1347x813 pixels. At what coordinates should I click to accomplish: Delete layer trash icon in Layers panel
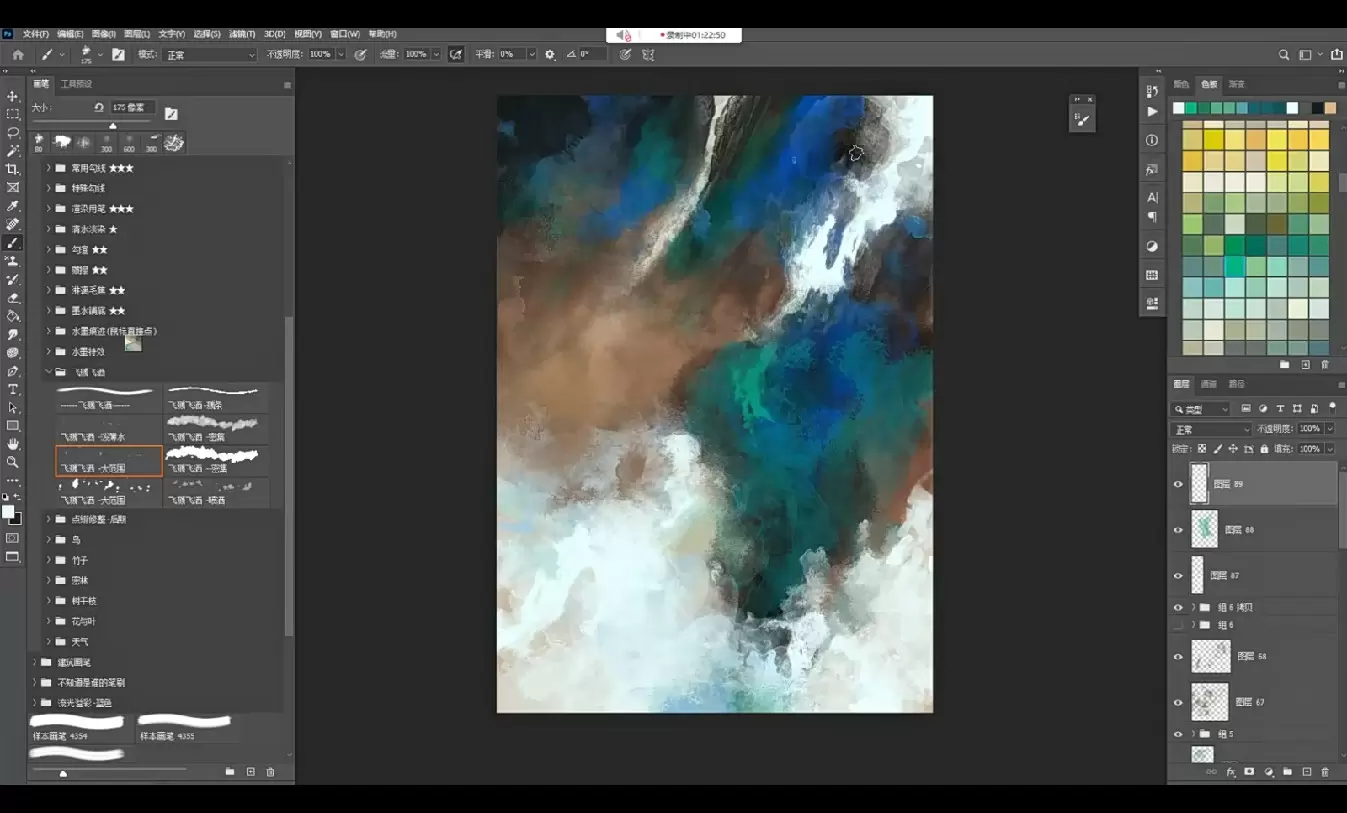click(x=1325, y=772)
